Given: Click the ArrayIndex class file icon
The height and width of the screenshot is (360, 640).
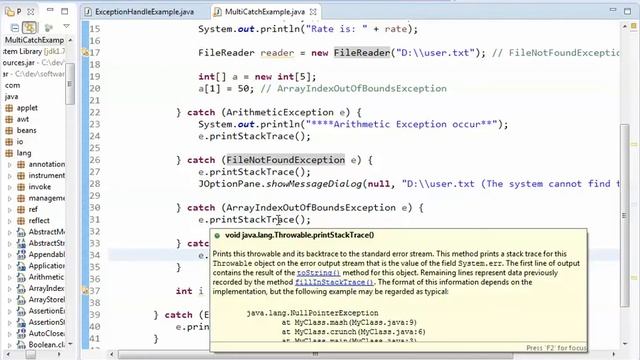Looking at the screenshot, I should click(21, 289).
